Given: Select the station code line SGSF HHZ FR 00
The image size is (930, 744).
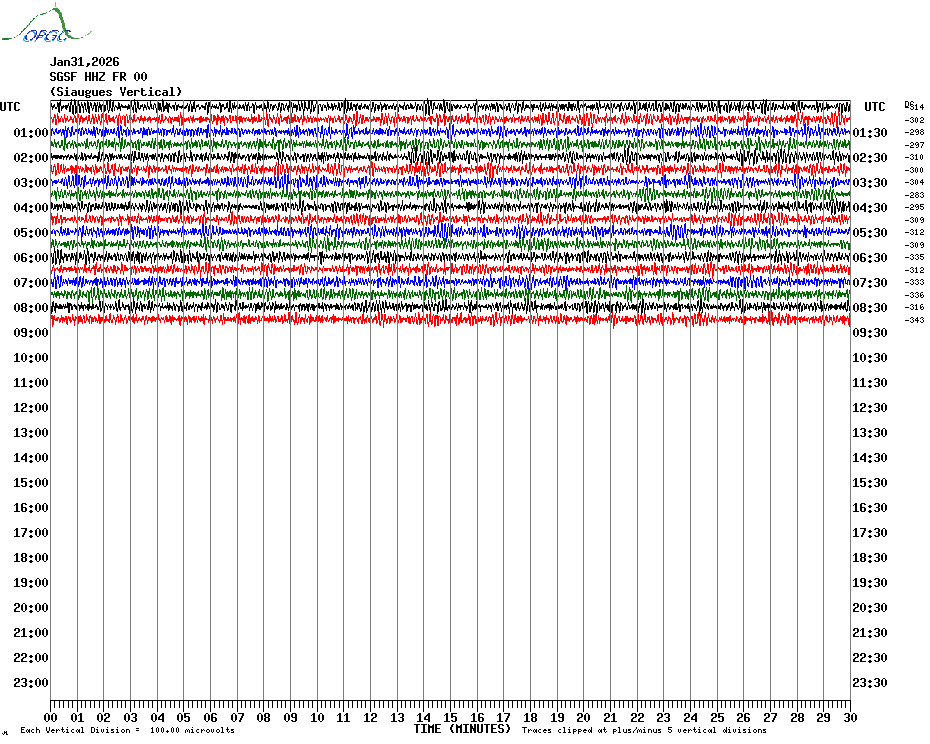Looking at the screenshot, I should [98, 77].
